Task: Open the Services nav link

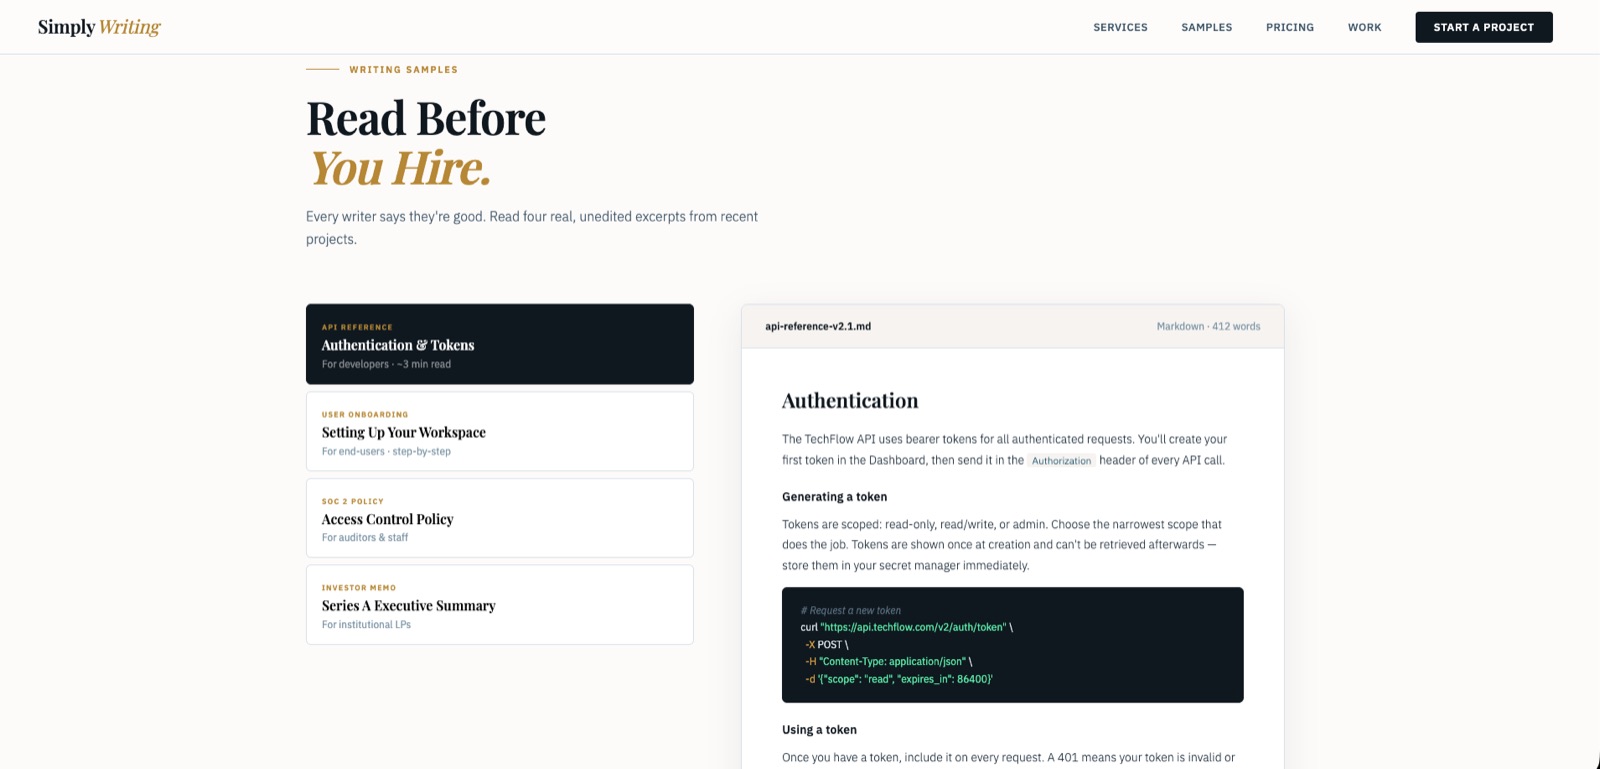Action: tap(1120, 27)
